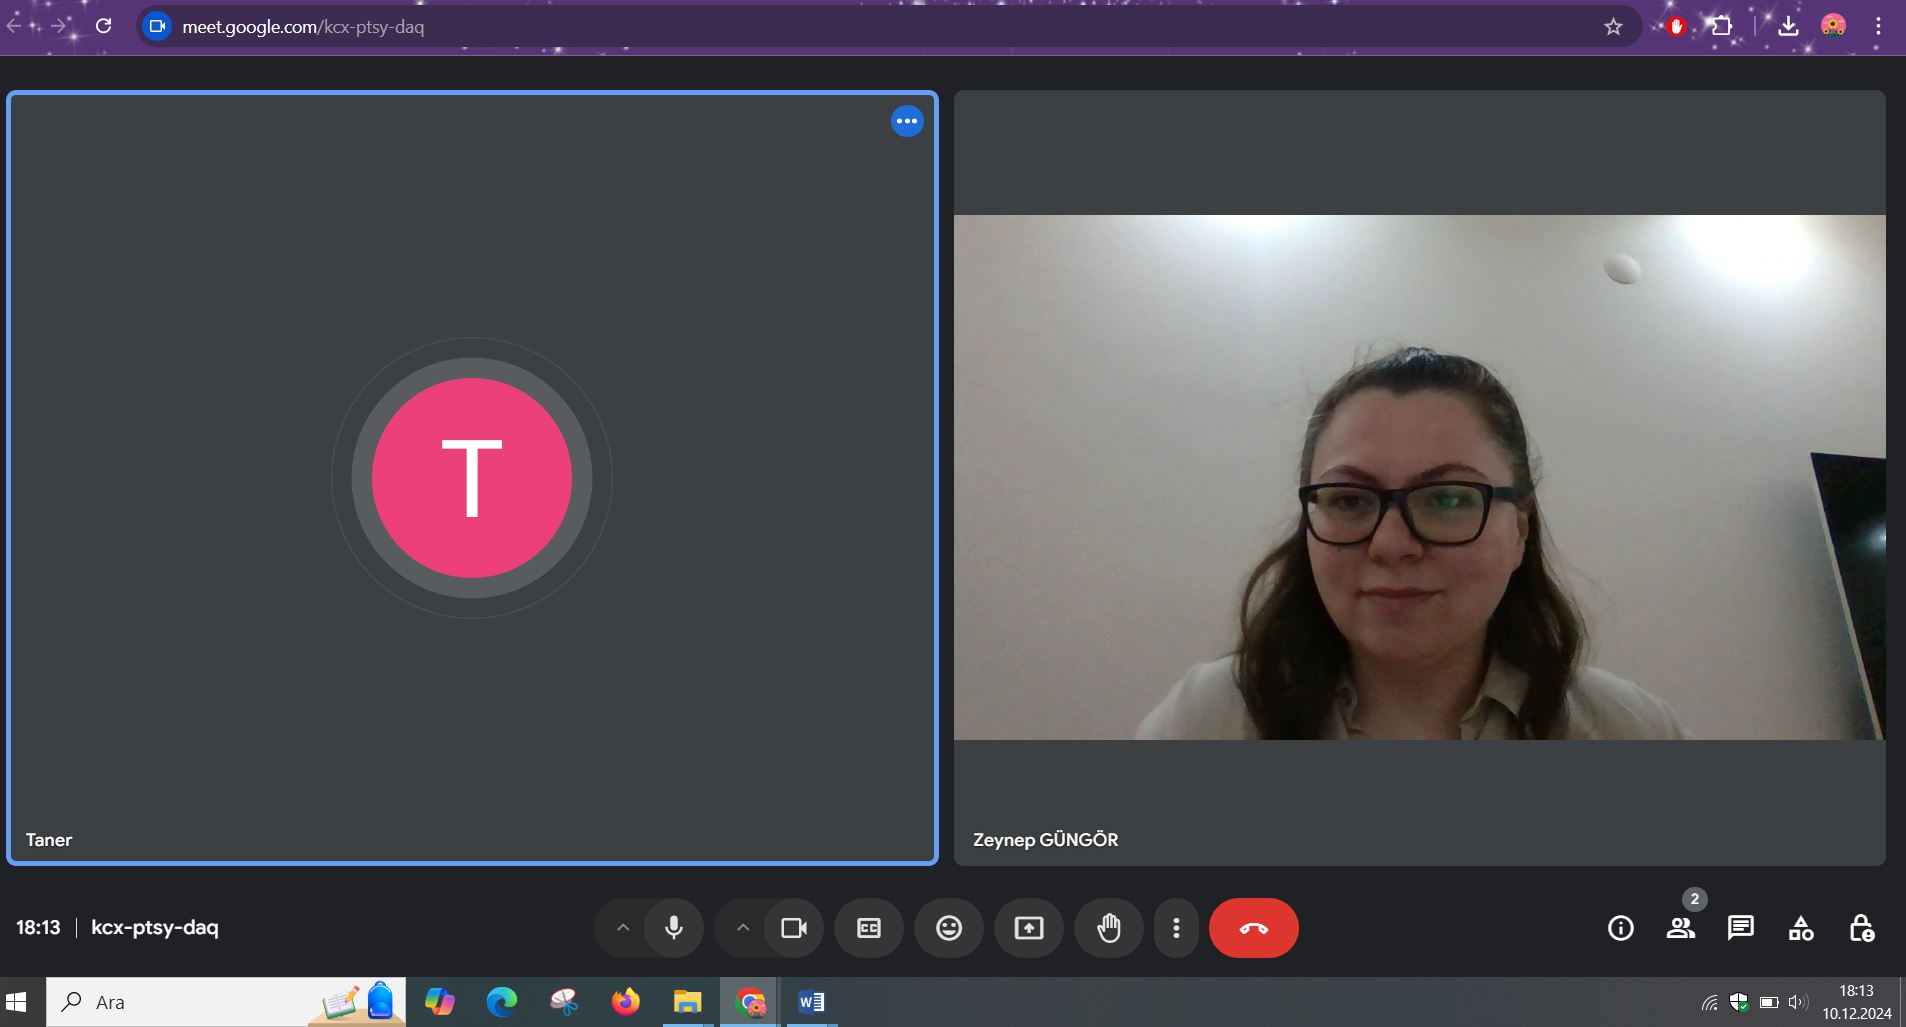This screenshot has height=1027, width=1906.
Task: Open volume speaker icon in tray
Action: point(1798,1002)
